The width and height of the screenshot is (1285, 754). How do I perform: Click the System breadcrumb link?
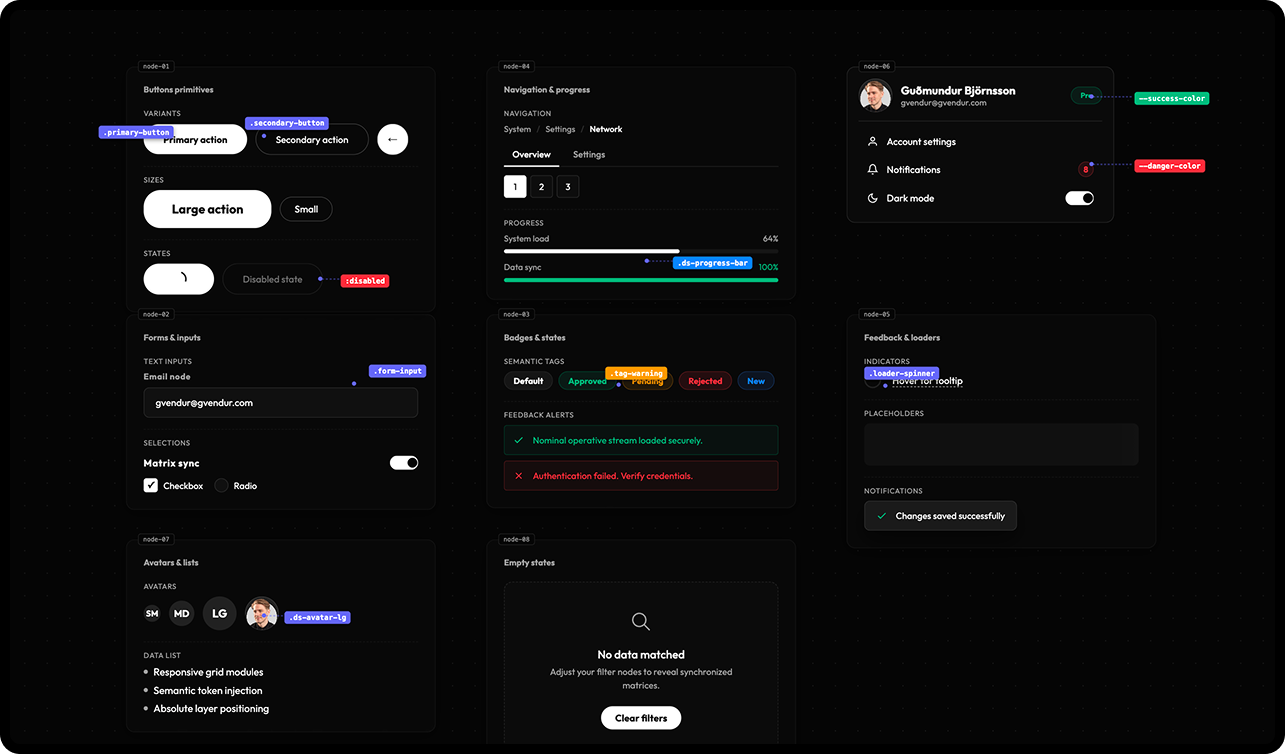(517, 129)
